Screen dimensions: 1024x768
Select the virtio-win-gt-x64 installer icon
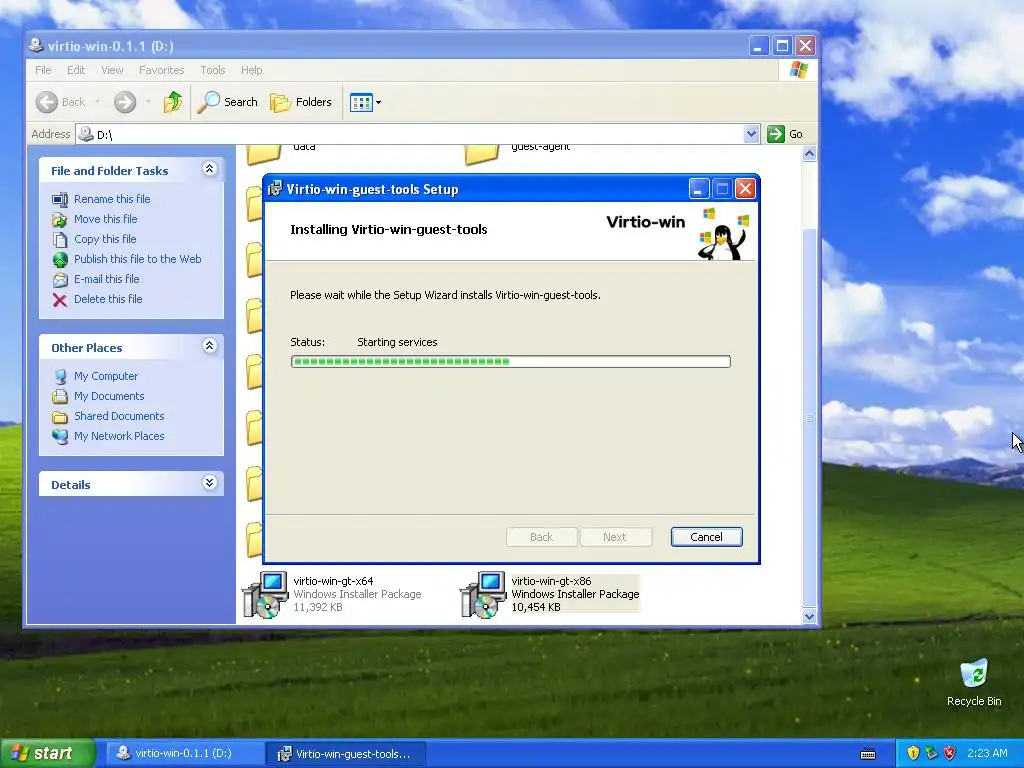coord(265,594)
